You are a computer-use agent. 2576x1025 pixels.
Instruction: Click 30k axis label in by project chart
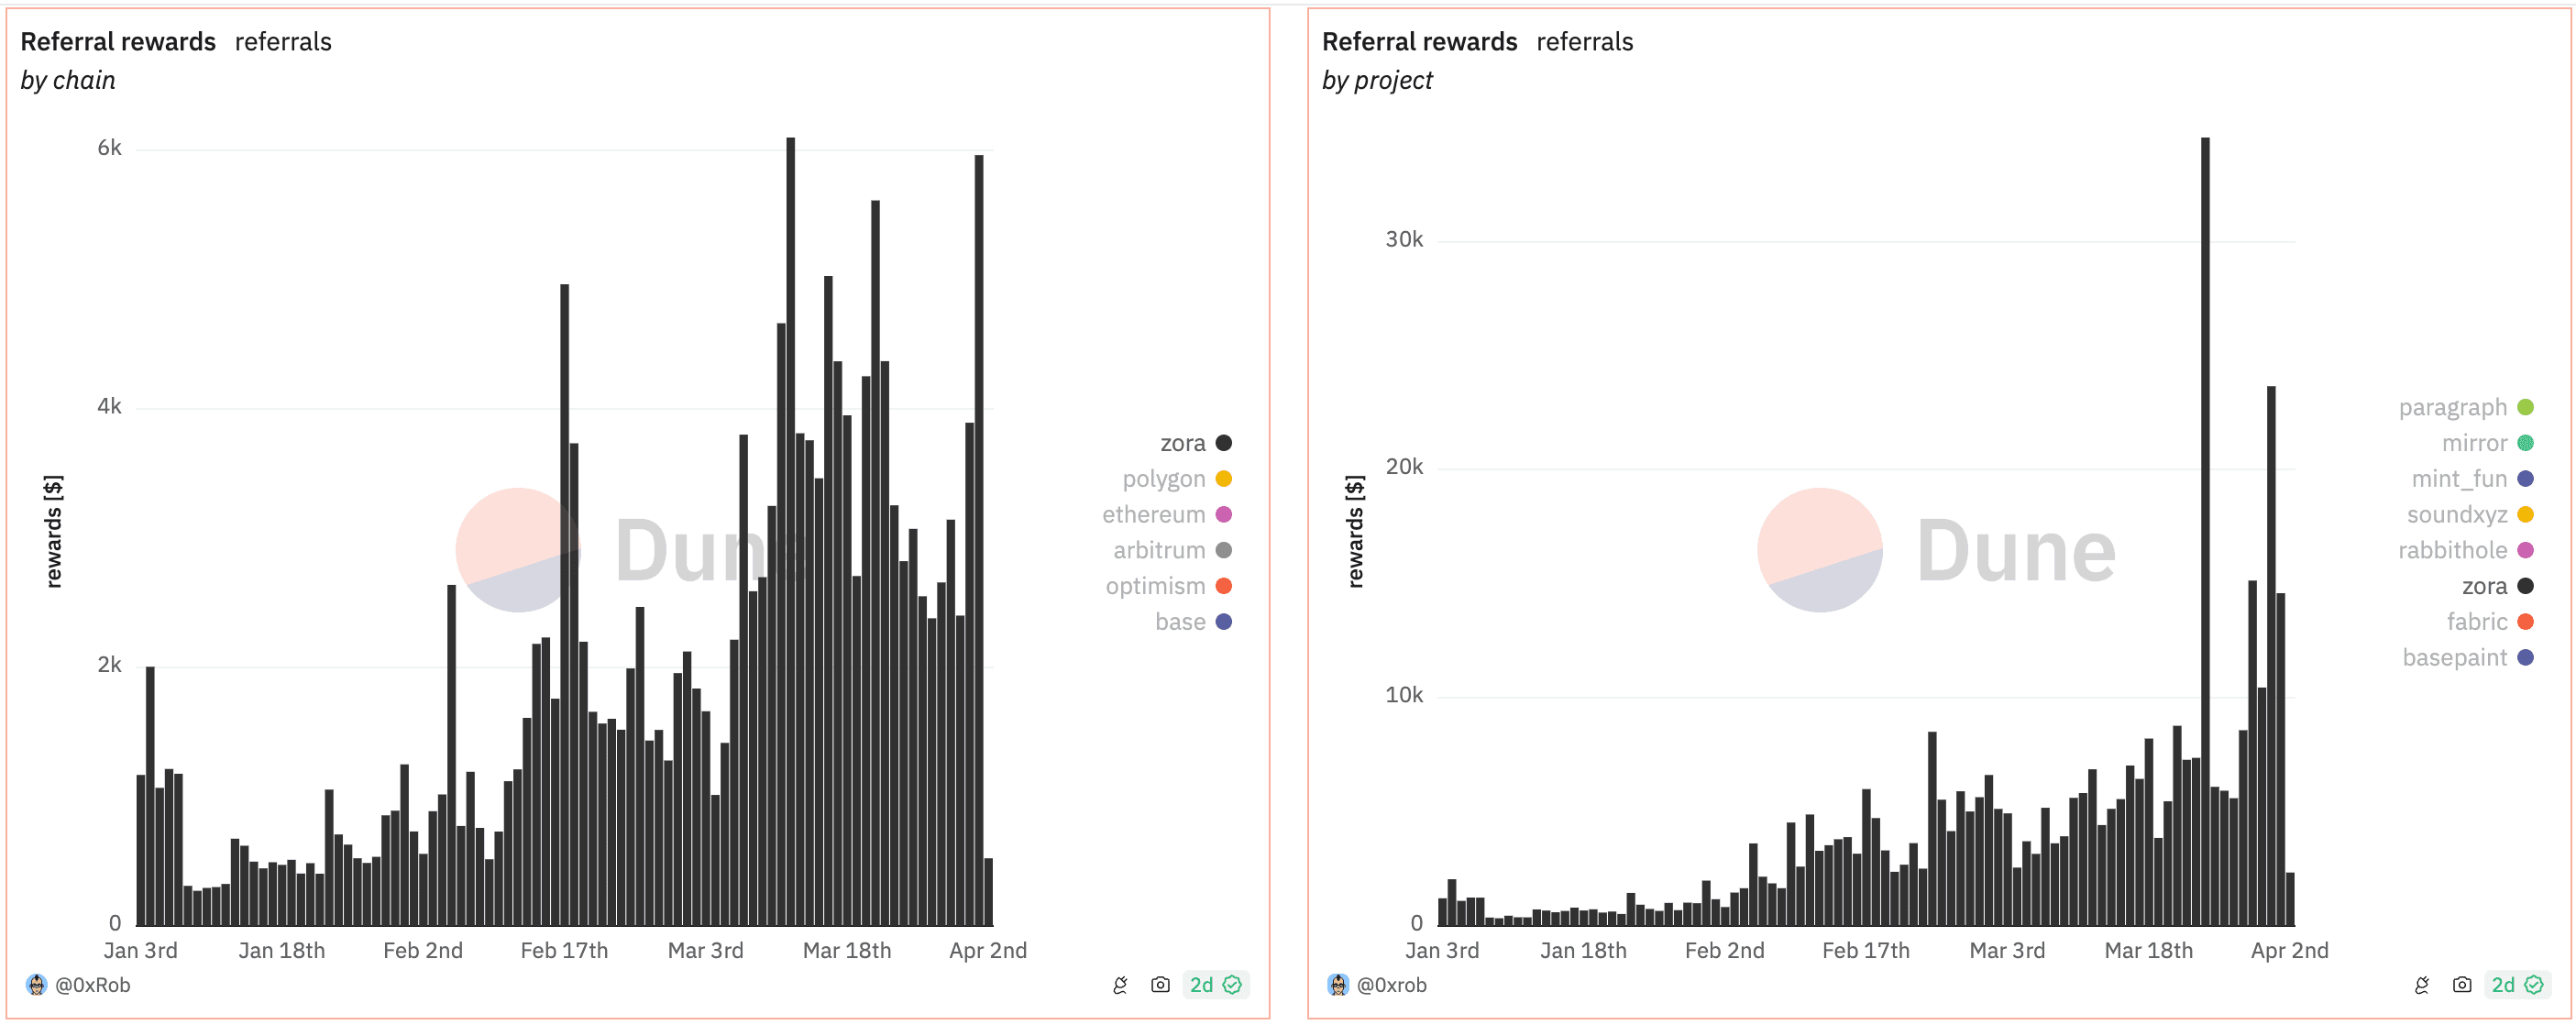click(x=1404, y=240)
